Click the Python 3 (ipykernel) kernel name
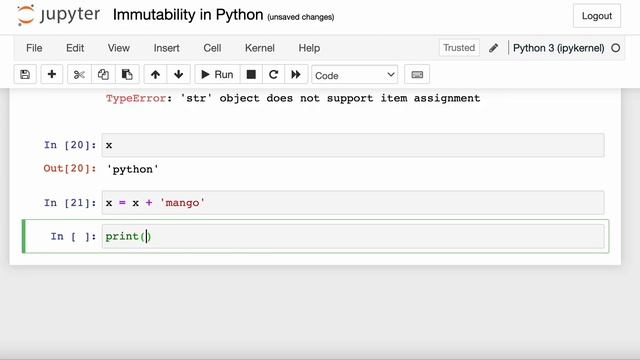Image resolution: width=640 pixels, height=360 pixels. coord(558,48)
